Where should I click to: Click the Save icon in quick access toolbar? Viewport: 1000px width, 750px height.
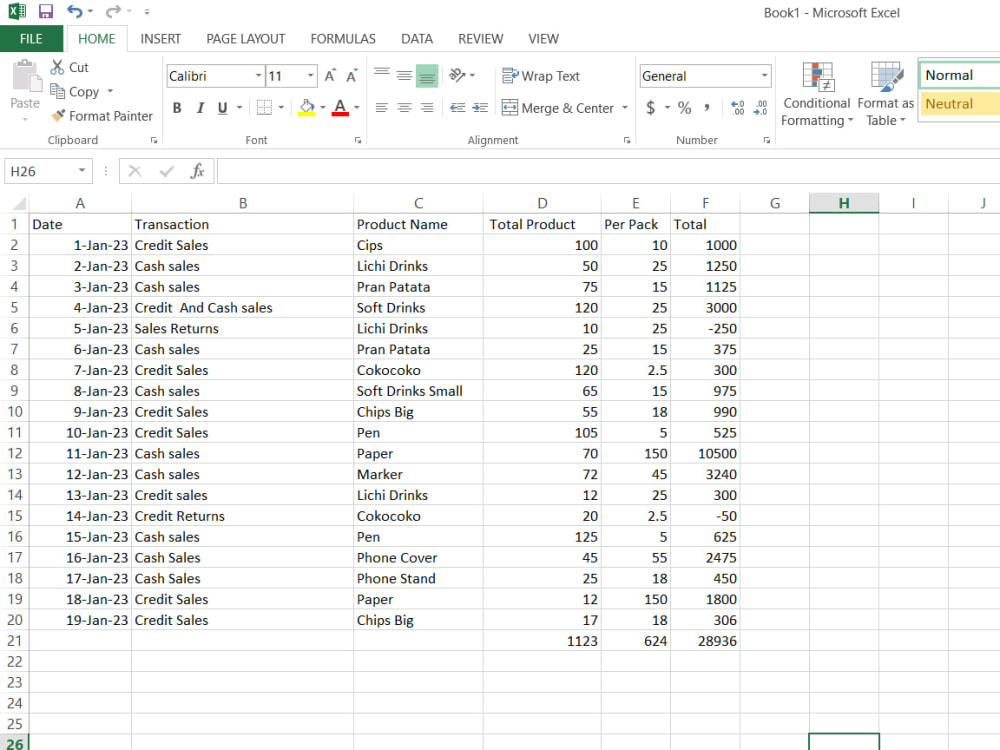(45, 11)
